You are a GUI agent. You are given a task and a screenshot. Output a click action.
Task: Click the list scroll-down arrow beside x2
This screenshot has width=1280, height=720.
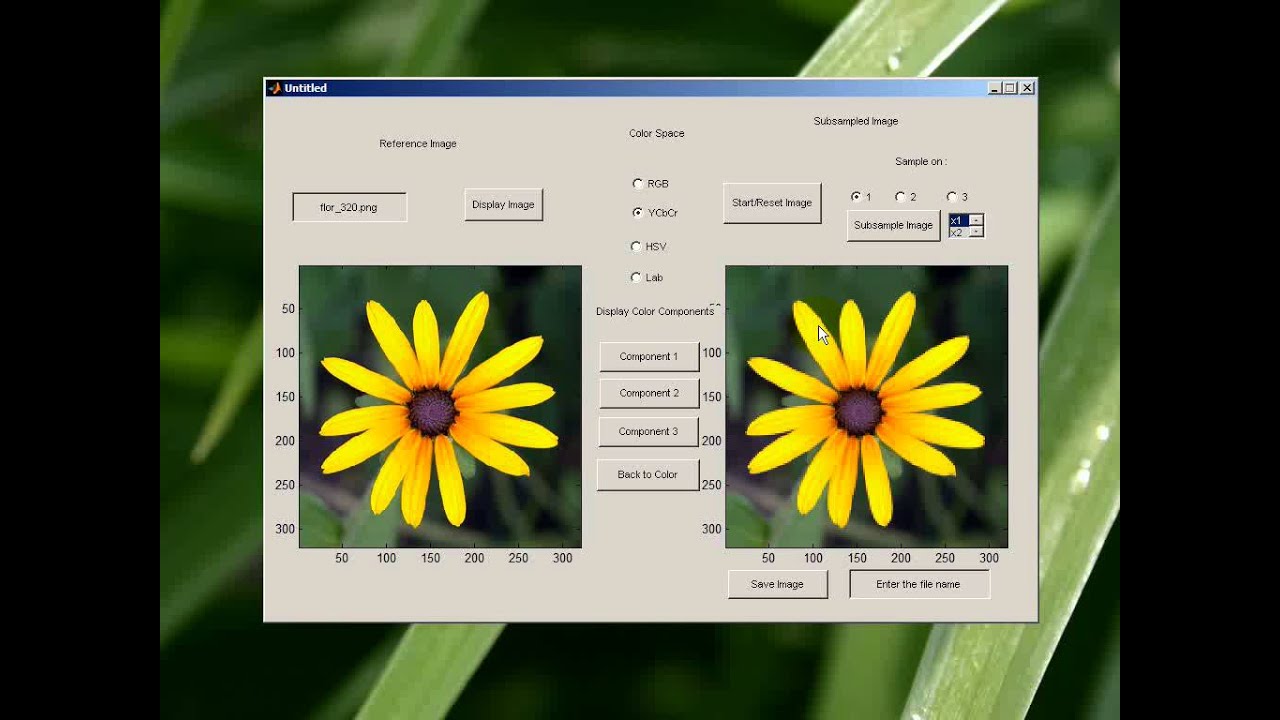977,232
